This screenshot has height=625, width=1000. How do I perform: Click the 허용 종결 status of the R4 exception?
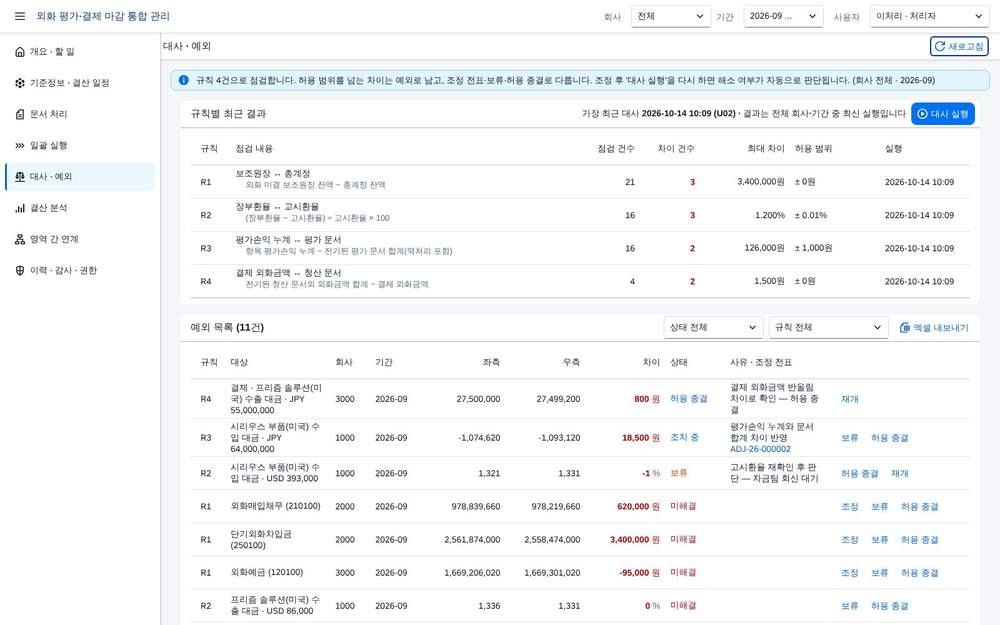(688, 399)
